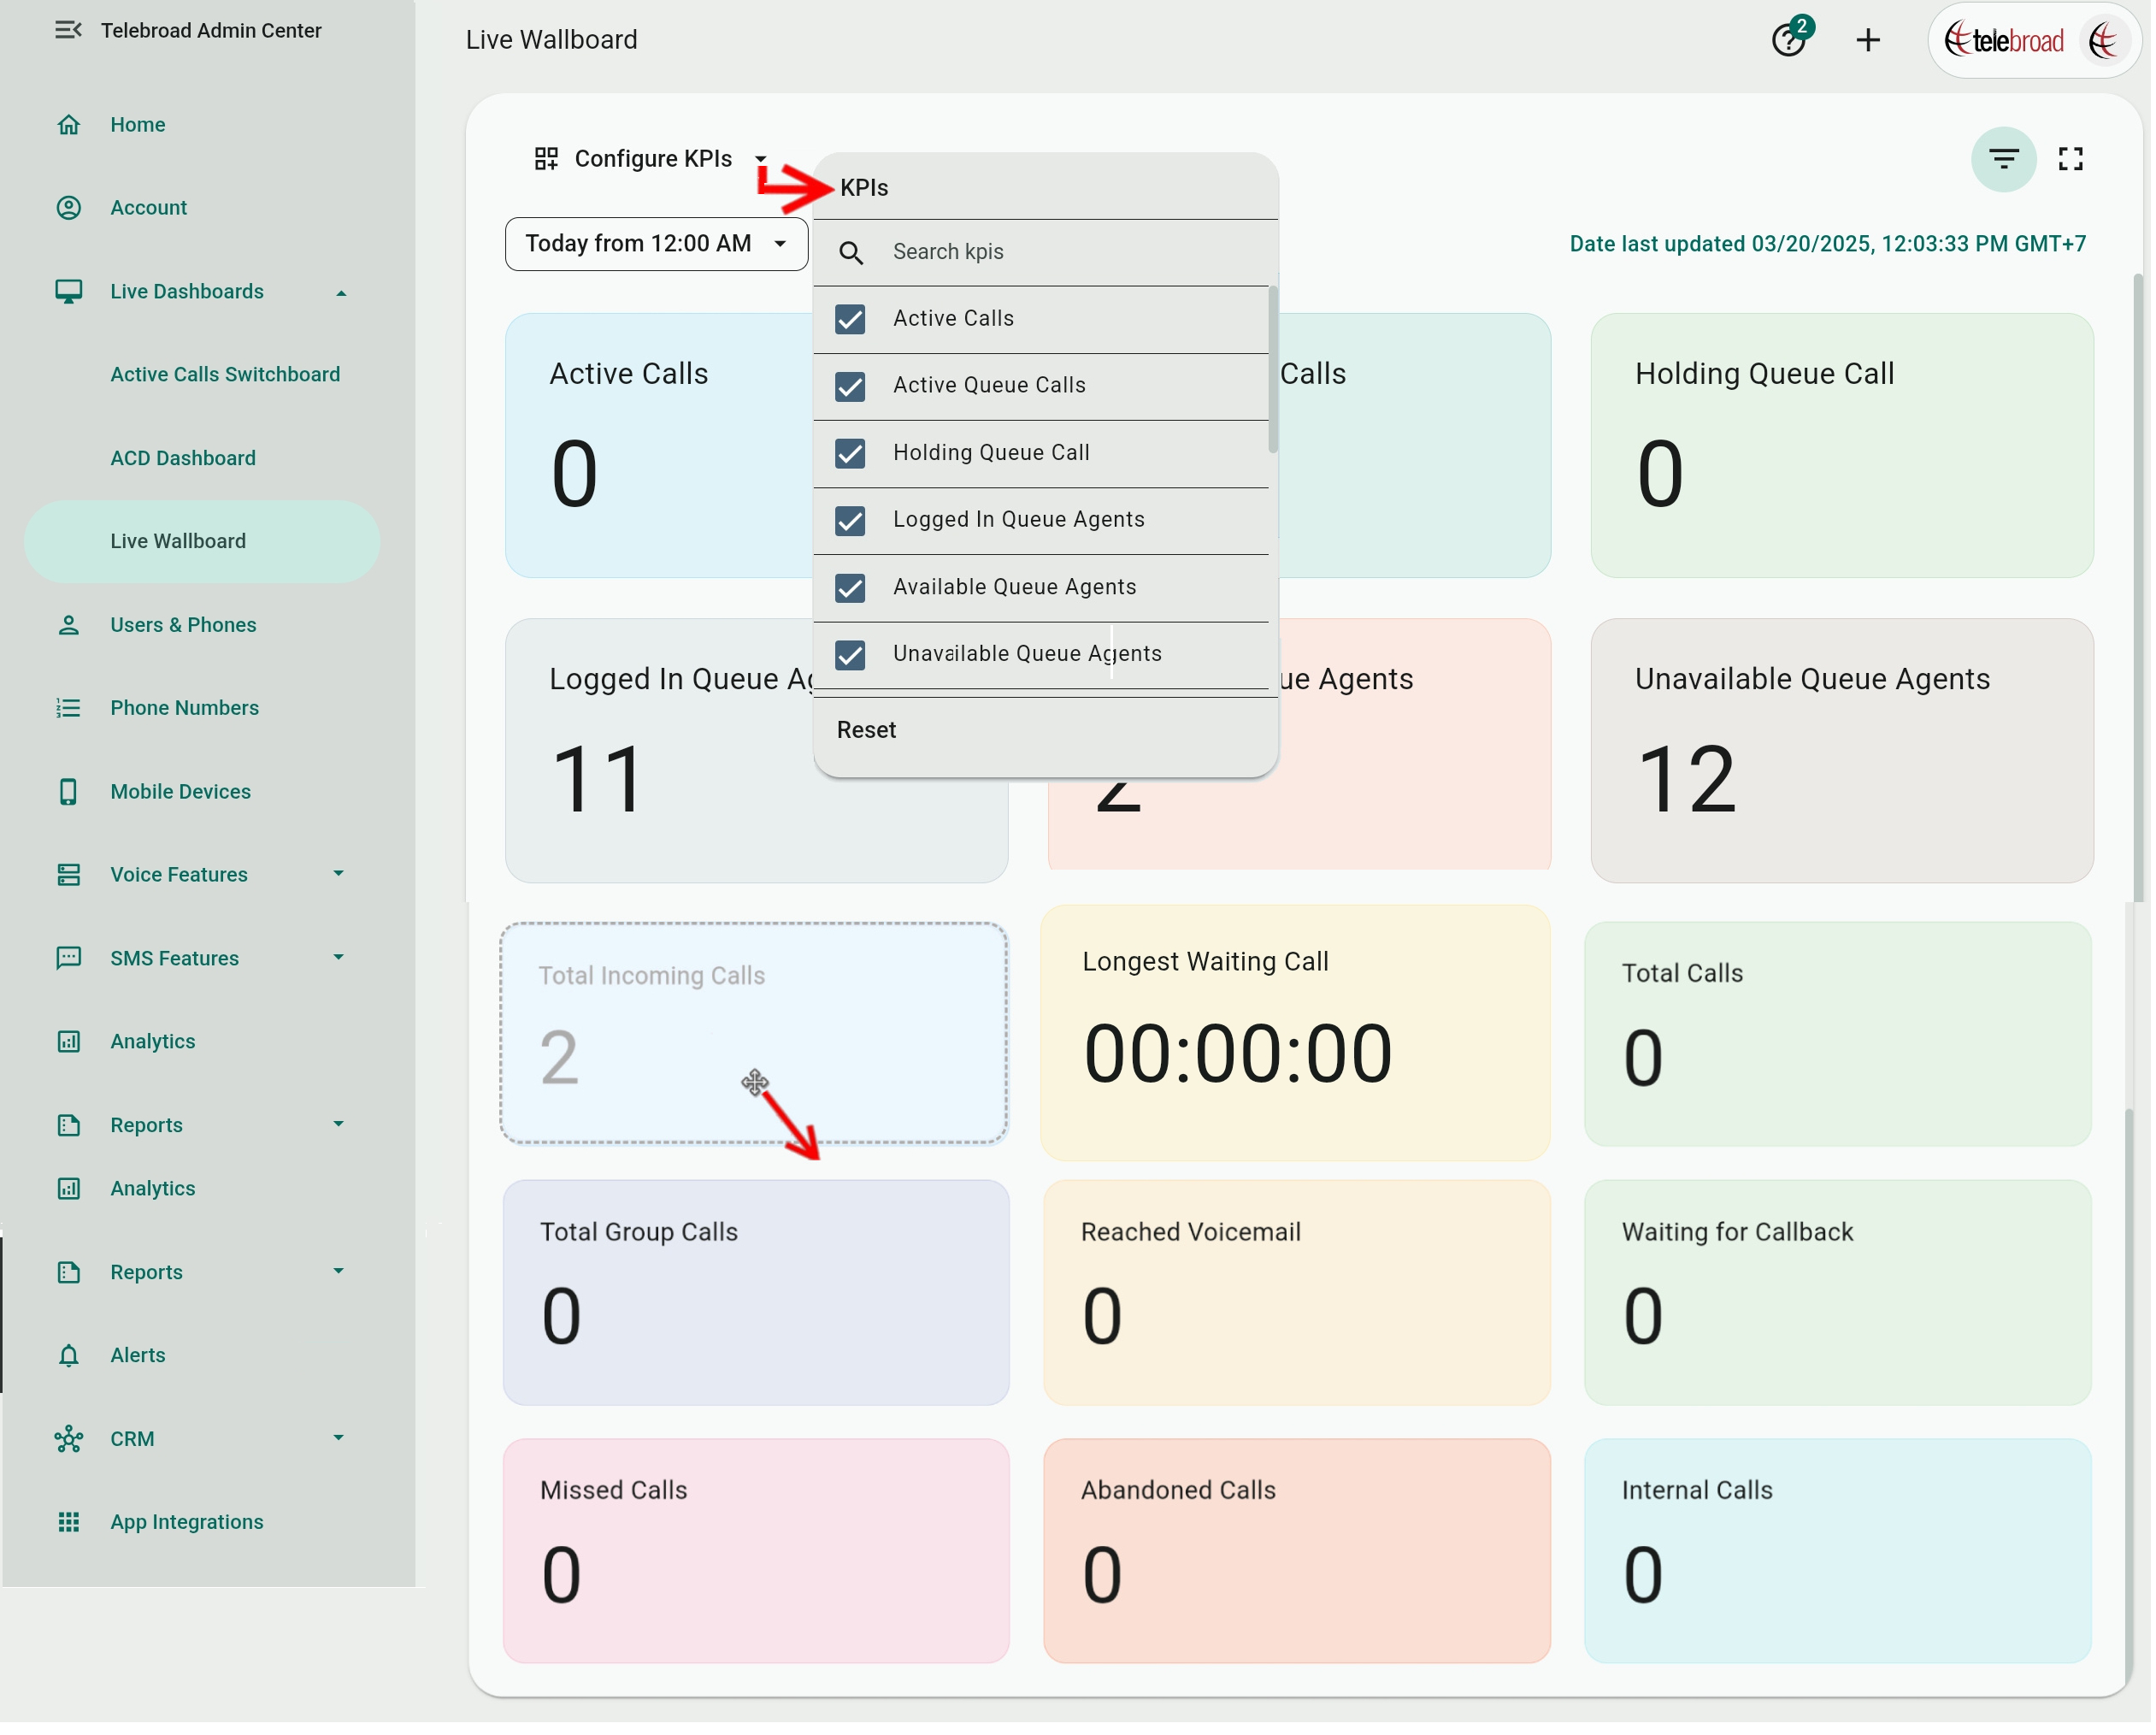Open help icon with badge 2
Image resolution: width=2156 pixels, height=1735 pixels.
click(x=1794, y=38)
